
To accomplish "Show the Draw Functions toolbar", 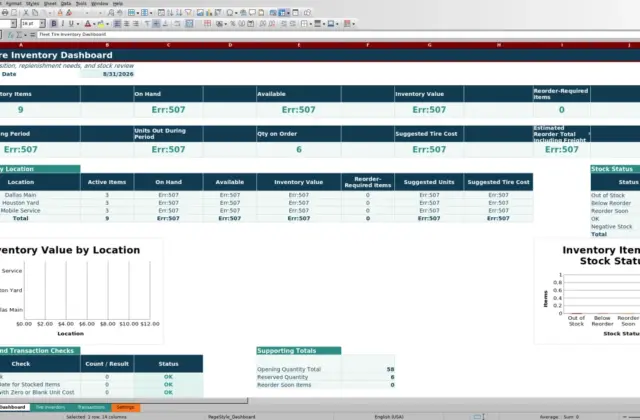I will pyautogui.click(x=307, y=13).
